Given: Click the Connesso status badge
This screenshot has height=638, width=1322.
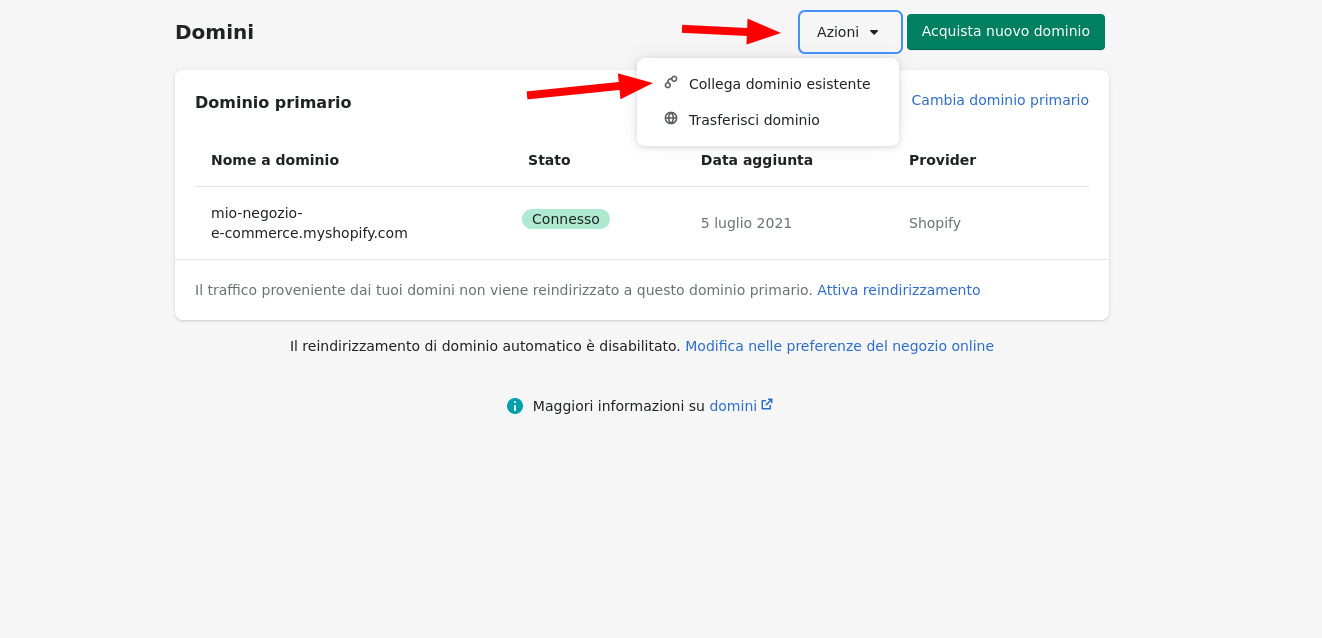Looking at the screenshot, I should [566, 219].
